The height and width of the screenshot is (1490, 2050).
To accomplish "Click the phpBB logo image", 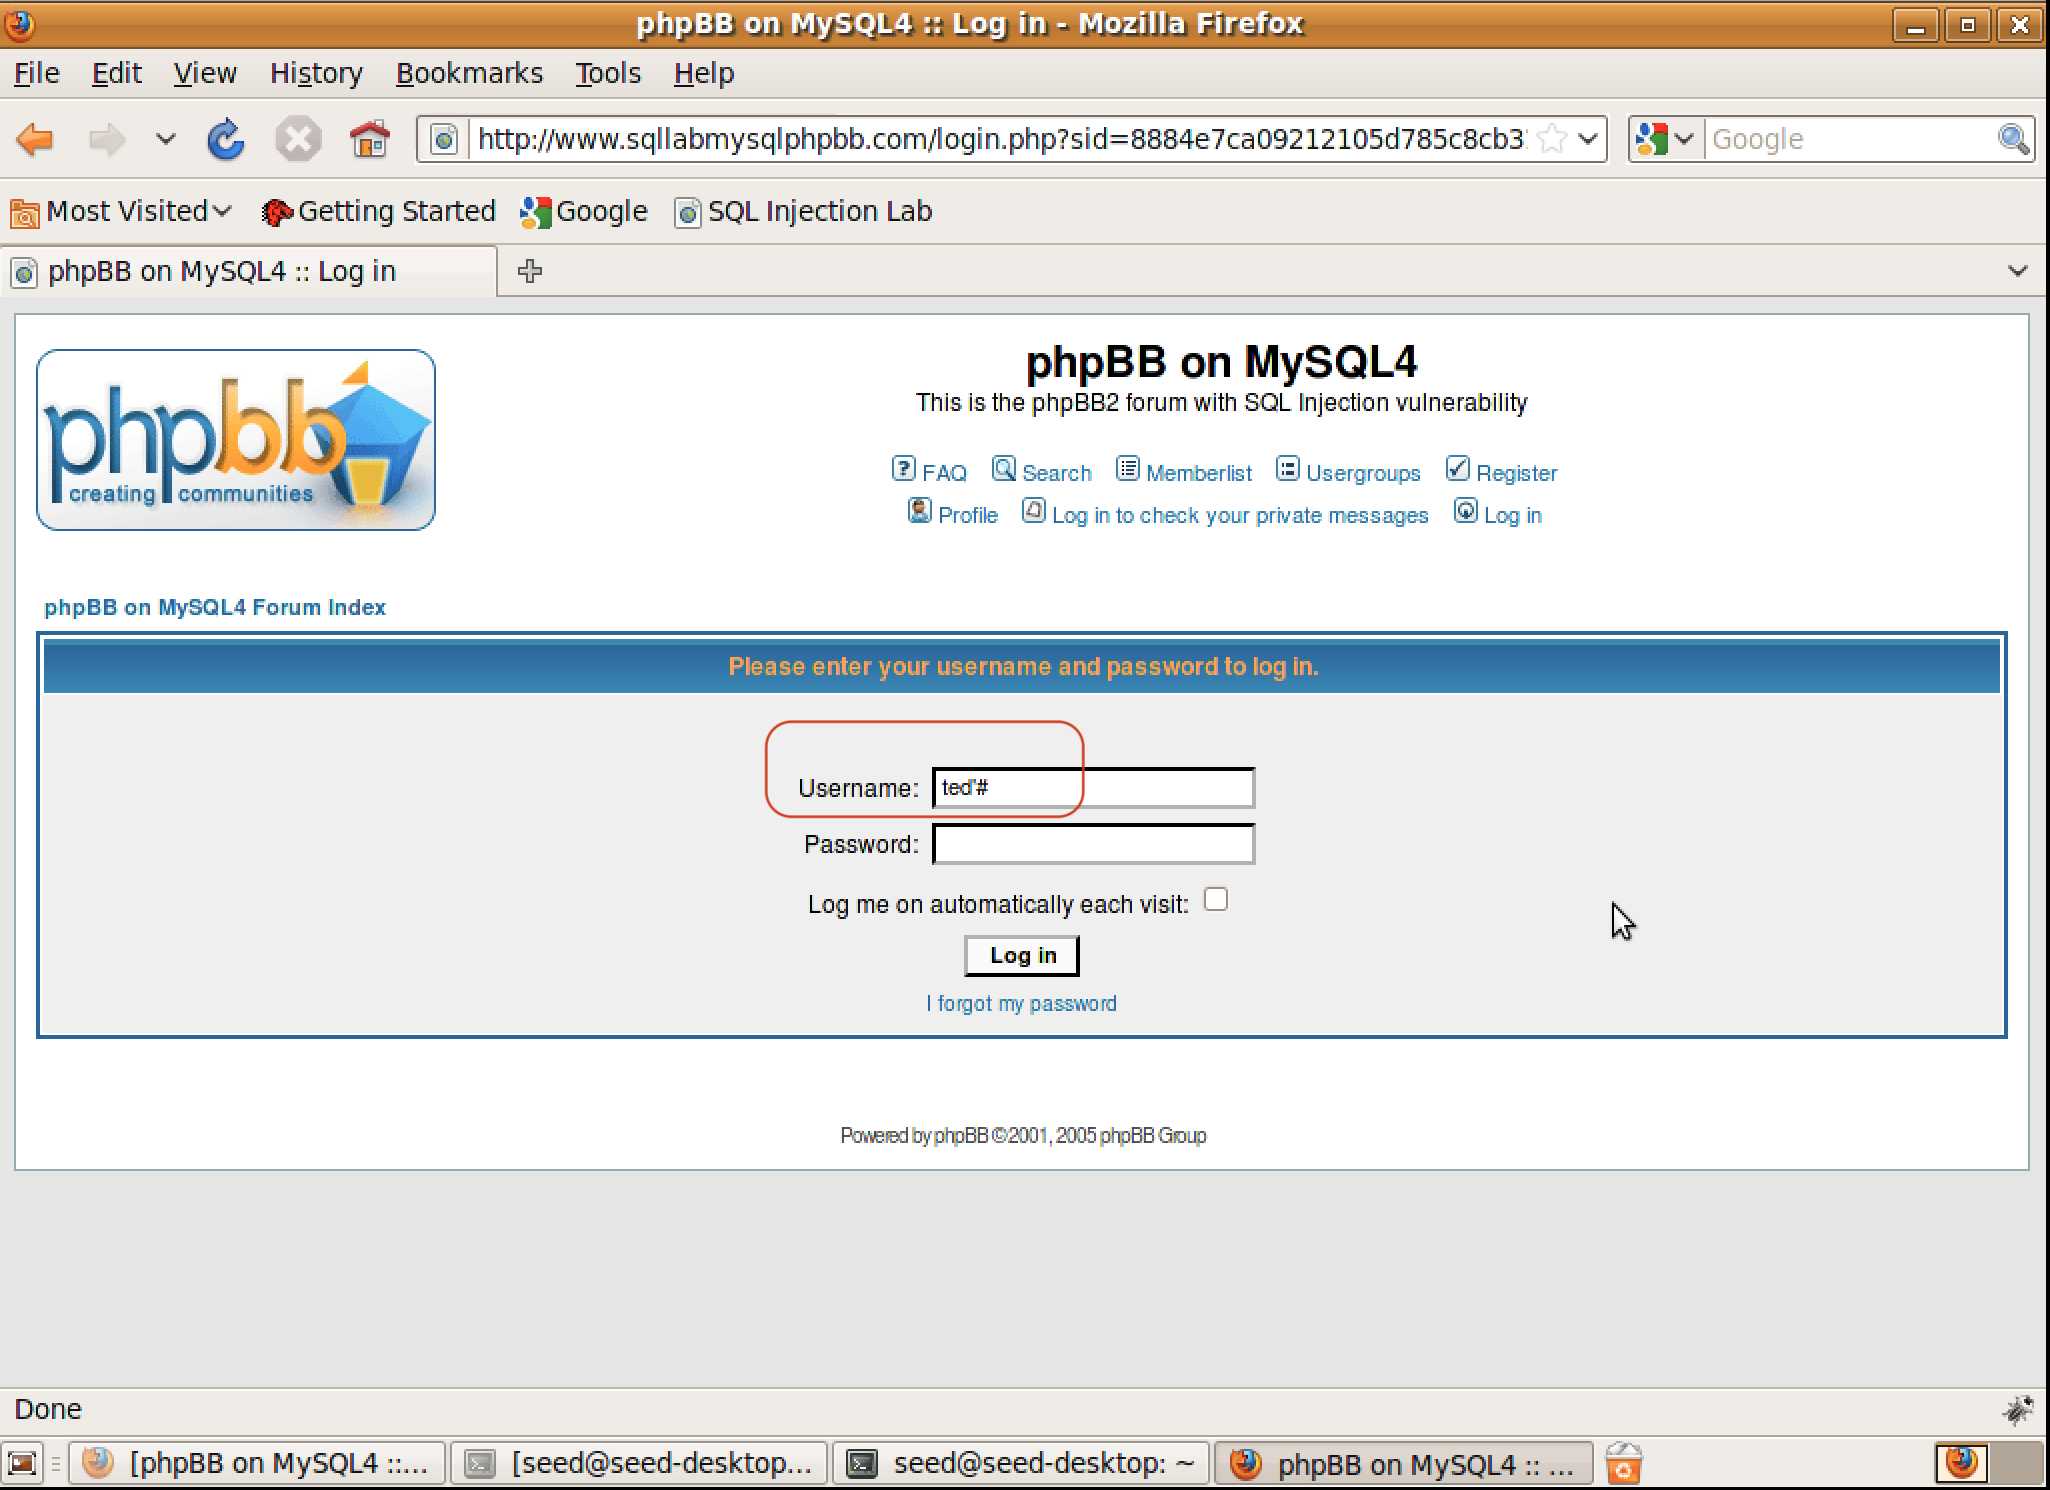I will pos(236,439).
